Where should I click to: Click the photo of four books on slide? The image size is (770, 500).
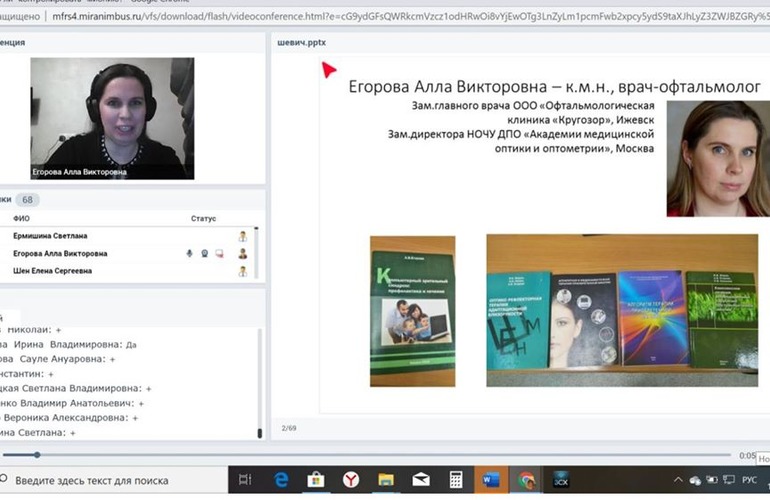tap(622, 310)
